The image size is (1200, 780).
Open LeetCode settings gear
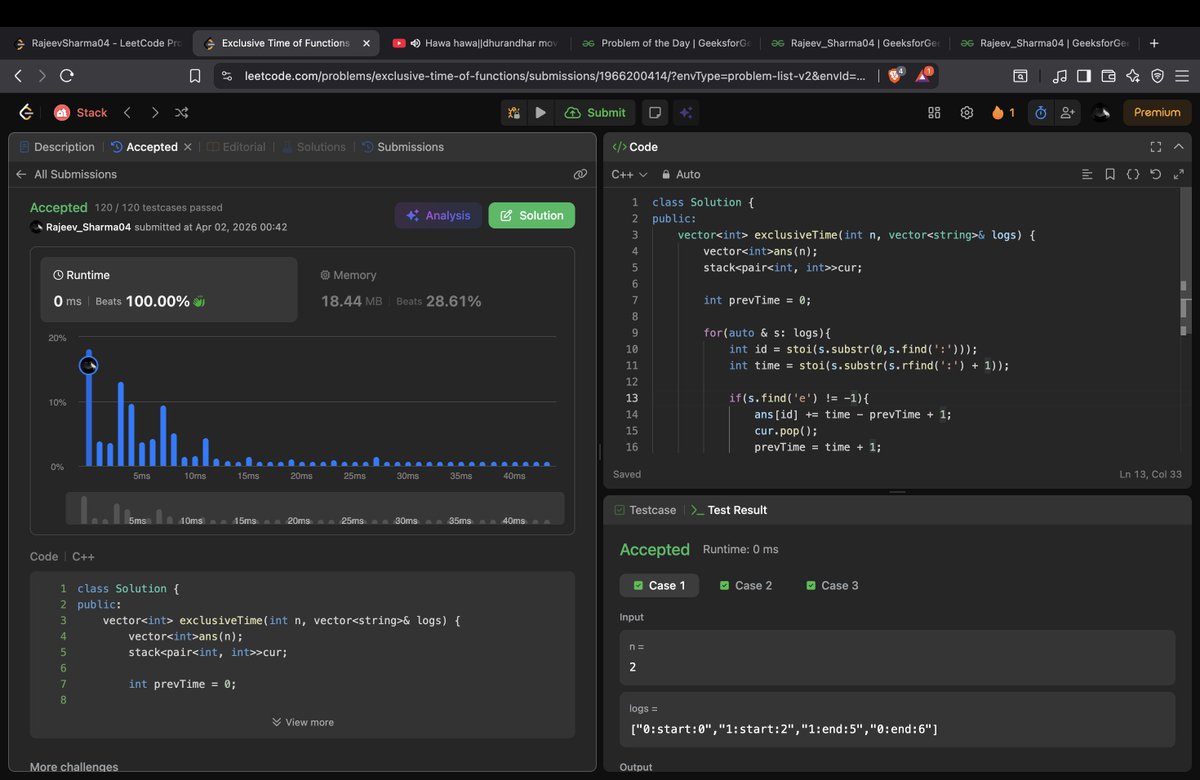967,113
